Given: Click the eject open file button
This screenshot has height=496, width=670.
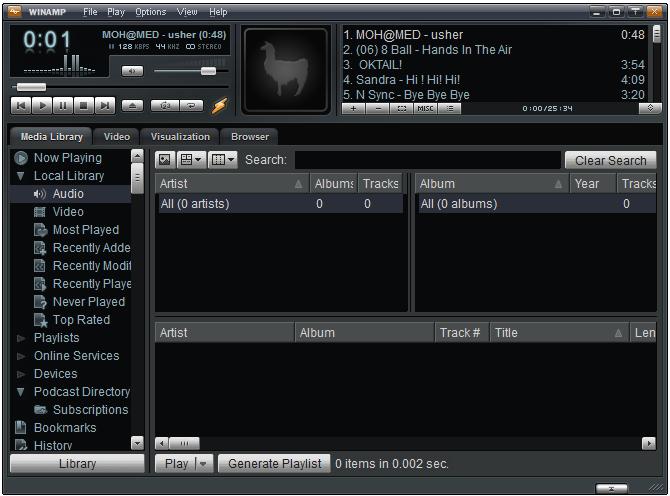Looking at the screenshot, I should (x=132, y=105).
